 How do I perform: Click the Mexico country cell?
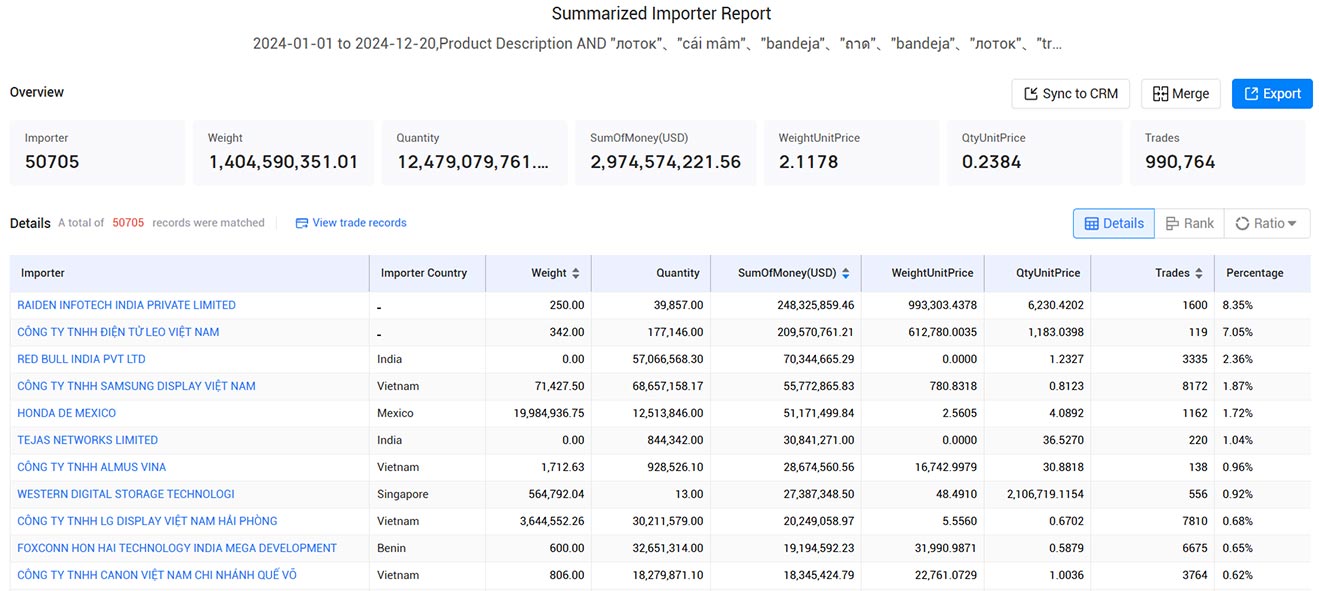395,413
